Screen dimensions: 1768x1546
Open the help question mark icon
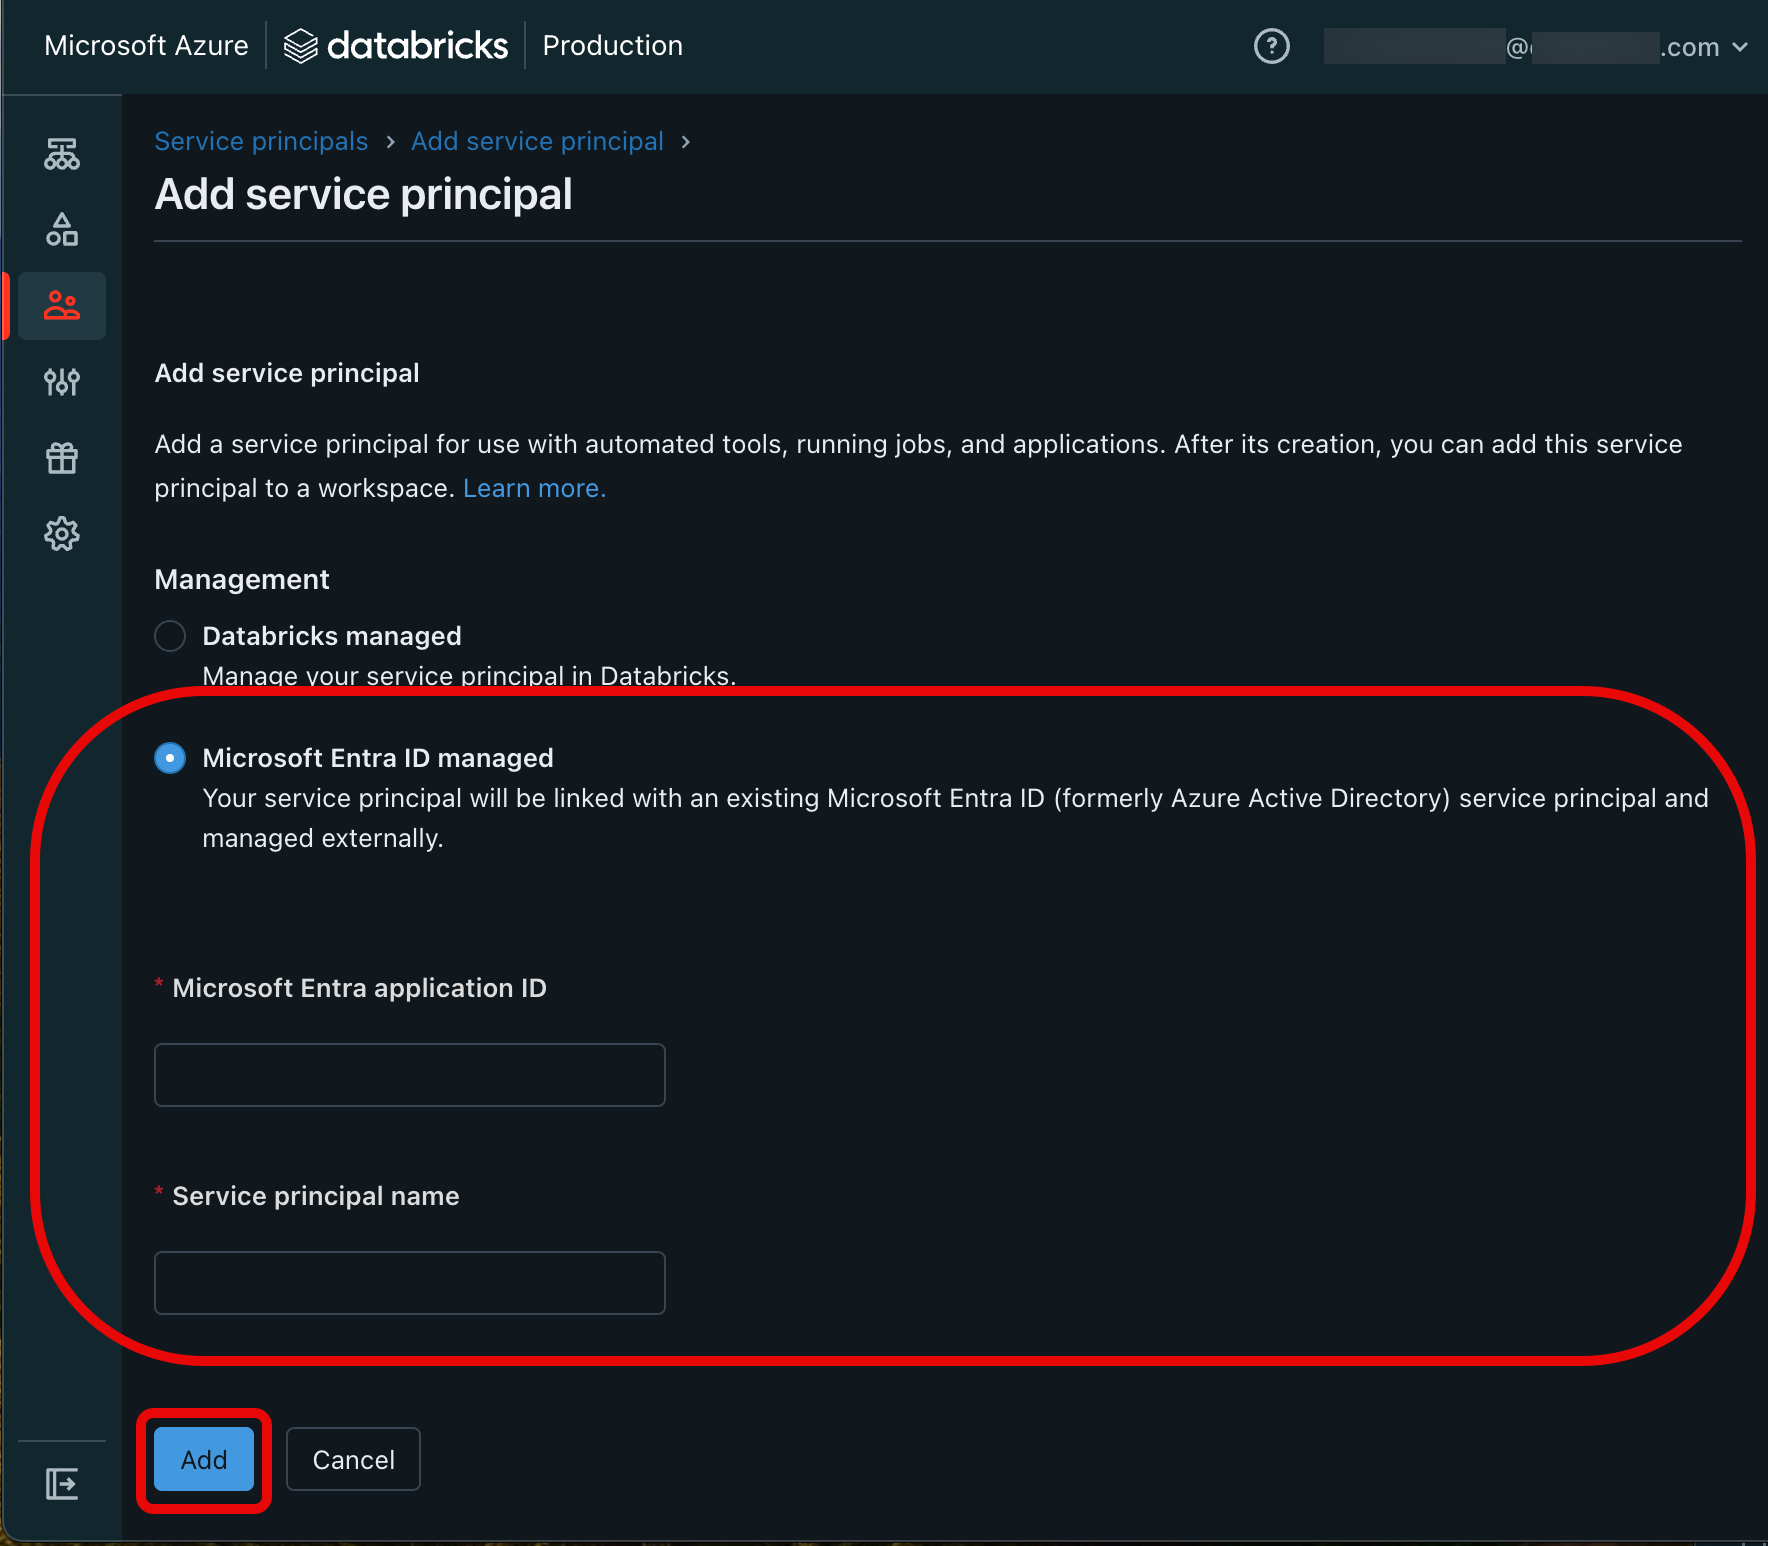coord(1272,46)
